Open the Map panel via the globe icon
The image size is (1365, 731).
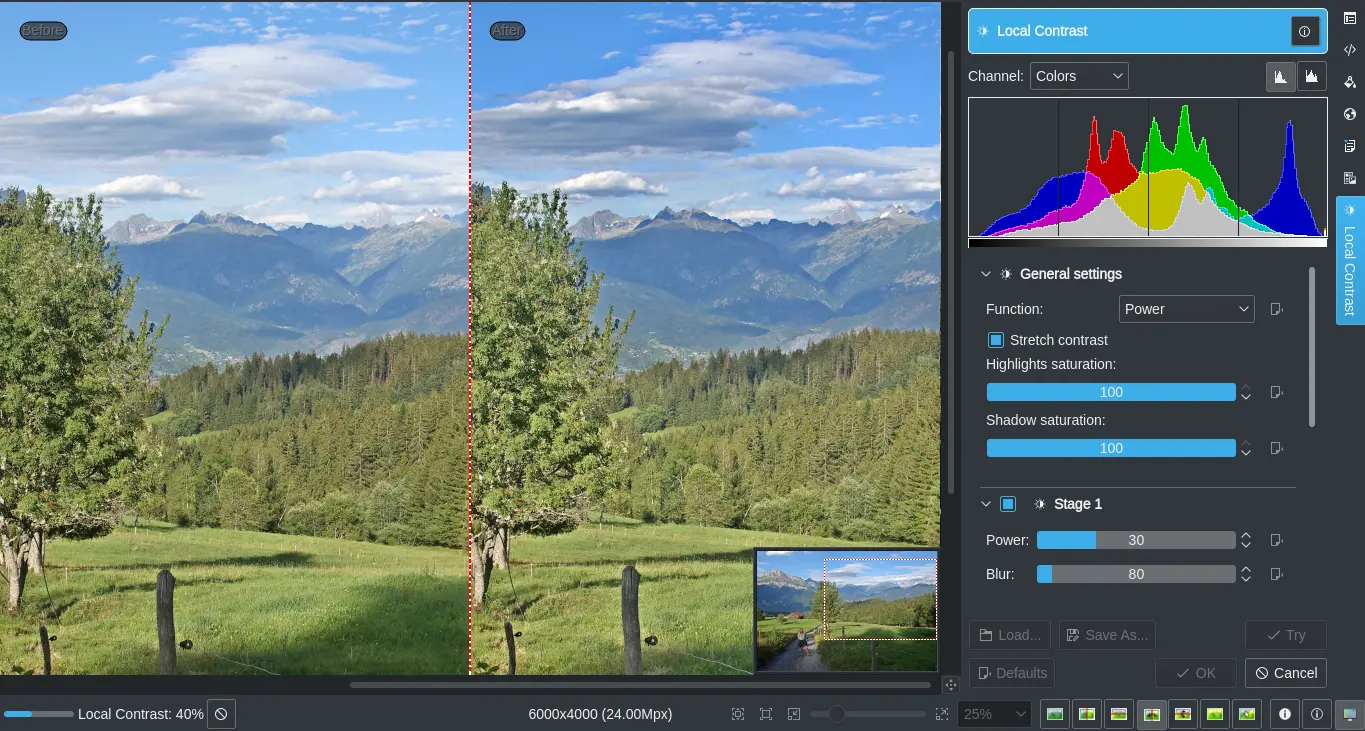(x=1349, y=114)
